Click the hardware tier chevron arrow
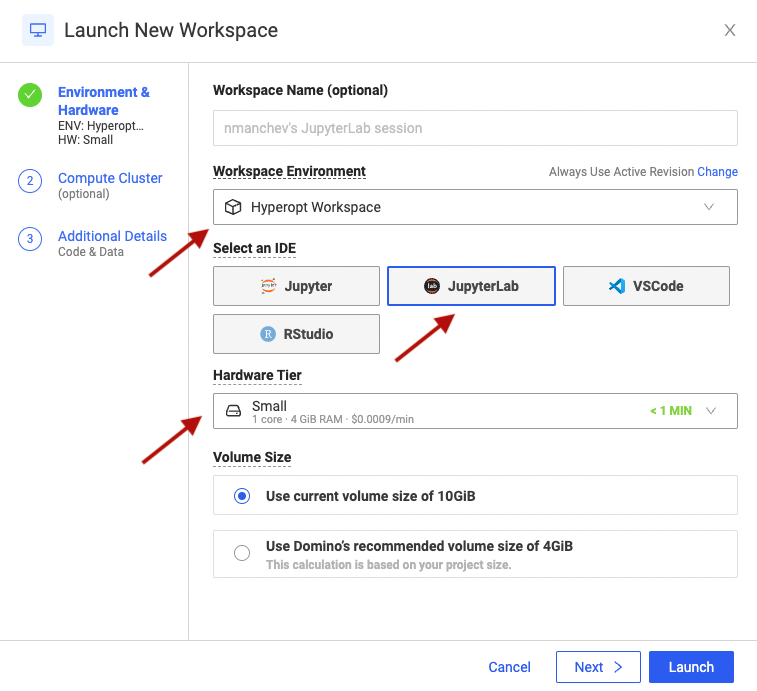Screen dimensions: 757x691 (x=711, y=411)
